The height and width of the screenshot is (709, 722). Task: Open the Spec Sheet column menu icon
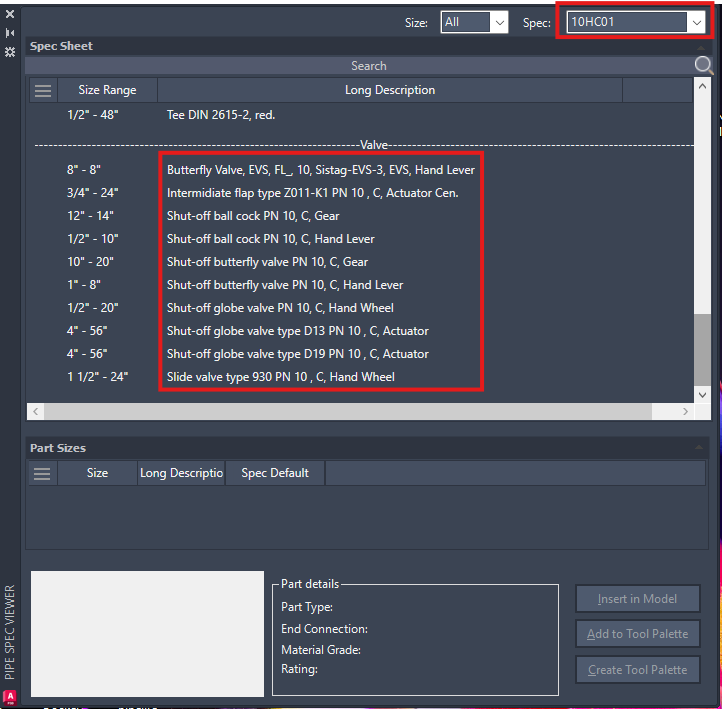pos(42,90)
